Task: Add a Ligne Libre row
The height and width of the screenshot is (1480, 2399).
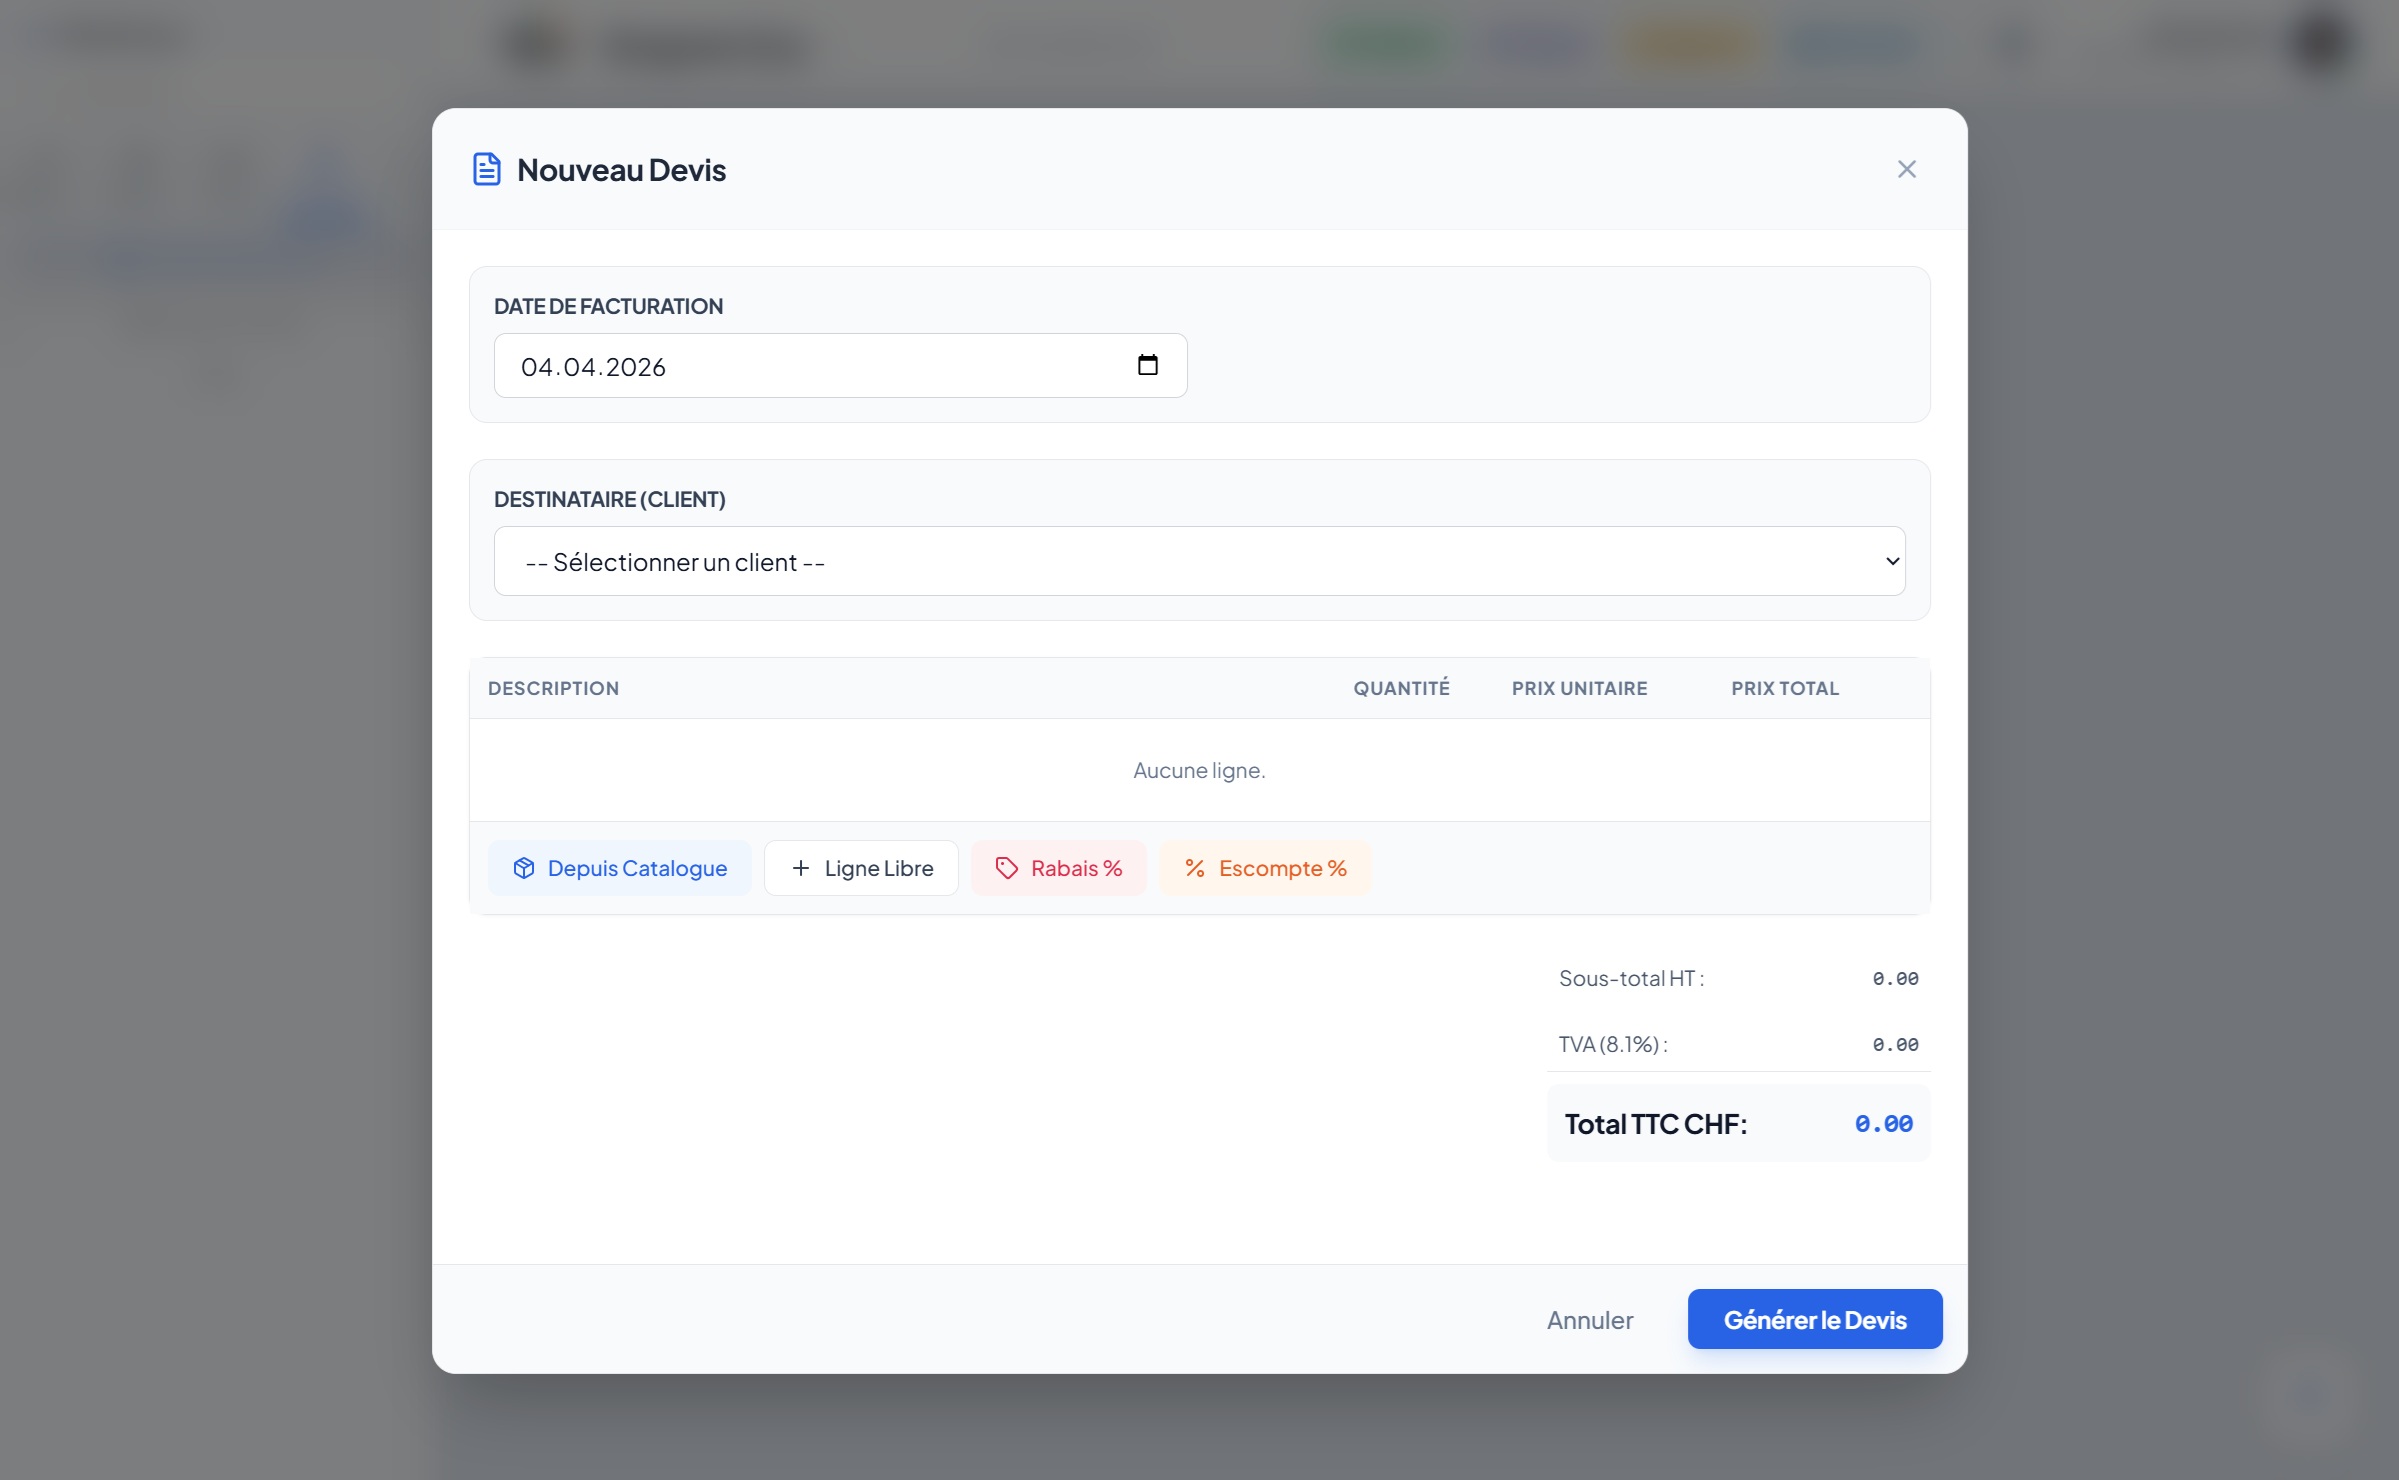Action: (x=877, y=868)
